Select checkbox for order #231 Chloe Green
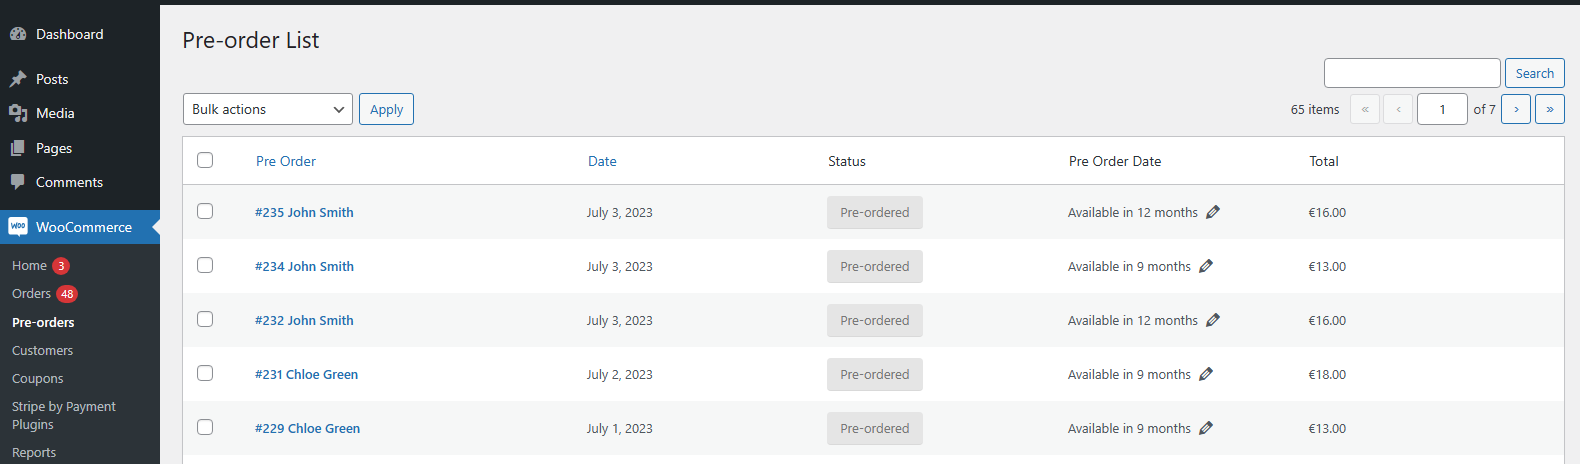The height and width of the screenshot is (465, 1580). (x=205, y=373)
